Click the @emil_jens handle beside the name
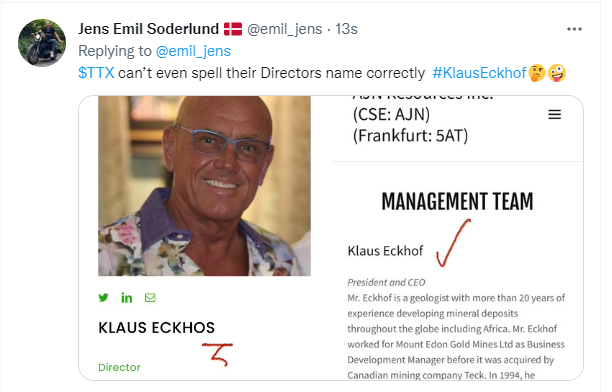Screen dimensions: 612x392 285,29
